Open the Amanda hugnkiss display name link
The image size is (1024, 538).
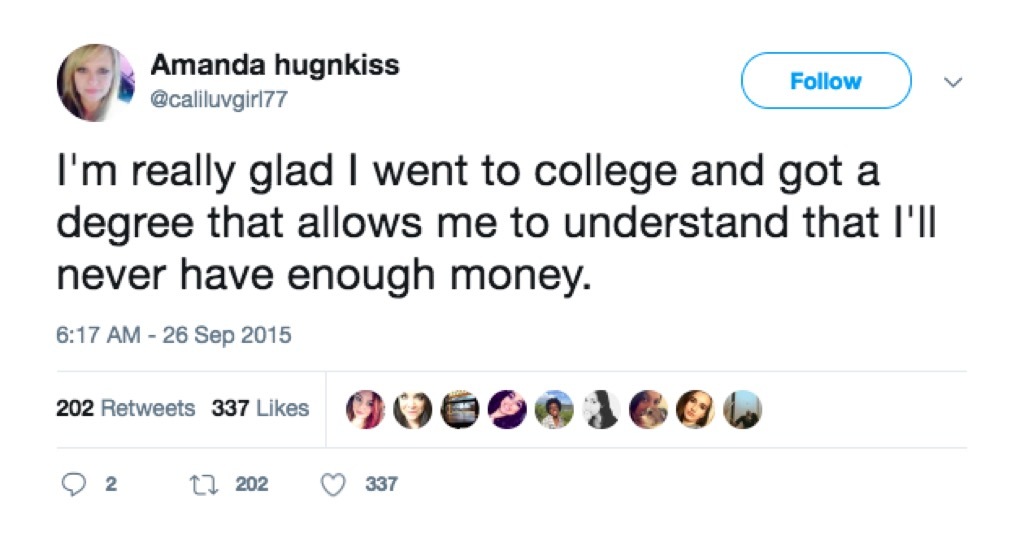click(x=275, y=66)
